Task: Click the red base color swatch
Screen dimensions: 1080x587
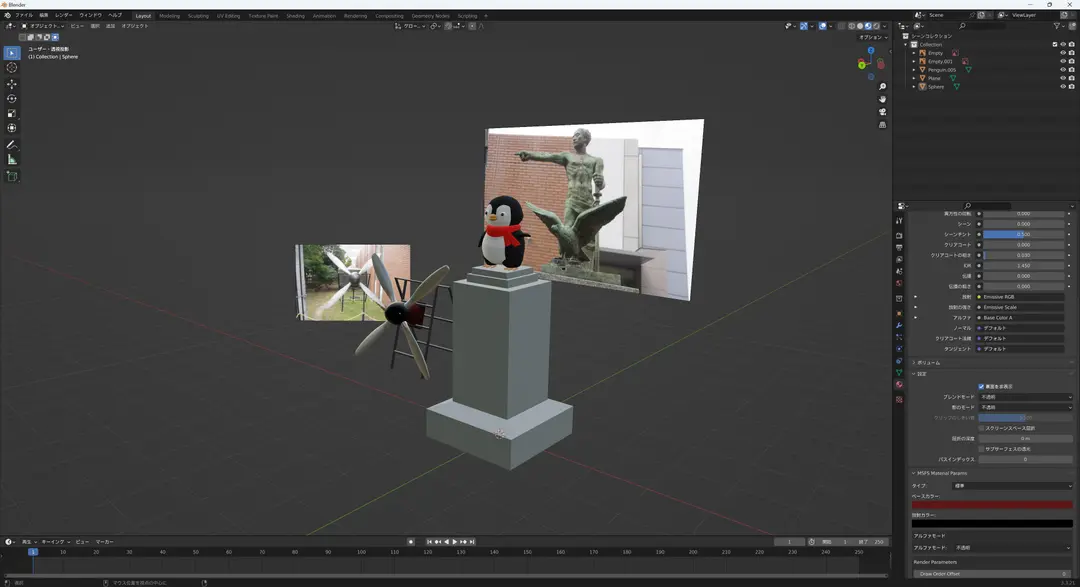Action: click(x=992, y=505)
